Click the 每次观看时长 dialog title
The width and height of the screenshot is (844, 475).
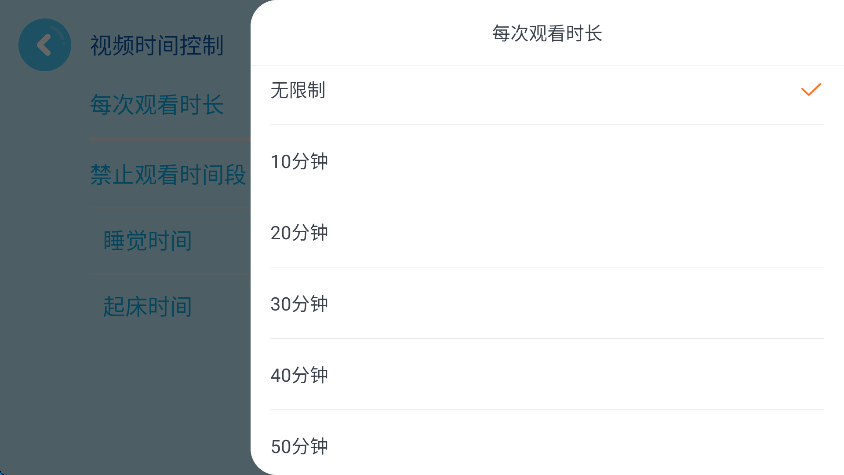(x=547, y=34)
